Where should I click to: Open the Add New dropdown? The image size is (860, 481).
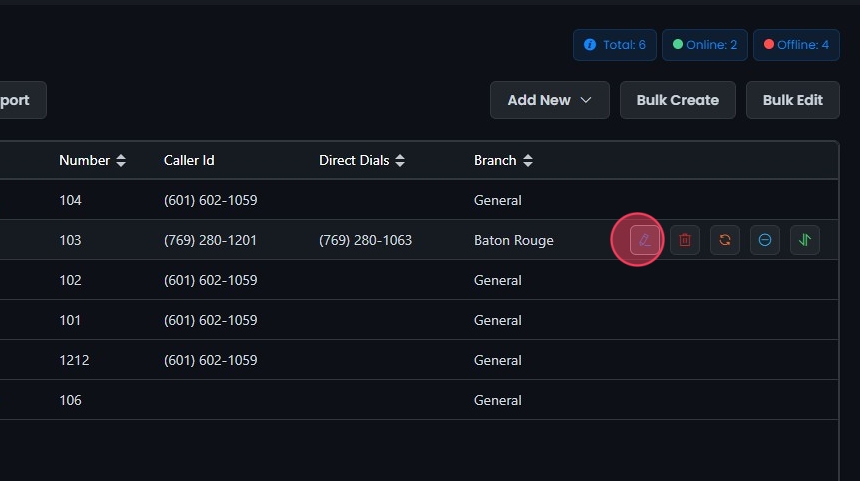(x=549, y=100)
